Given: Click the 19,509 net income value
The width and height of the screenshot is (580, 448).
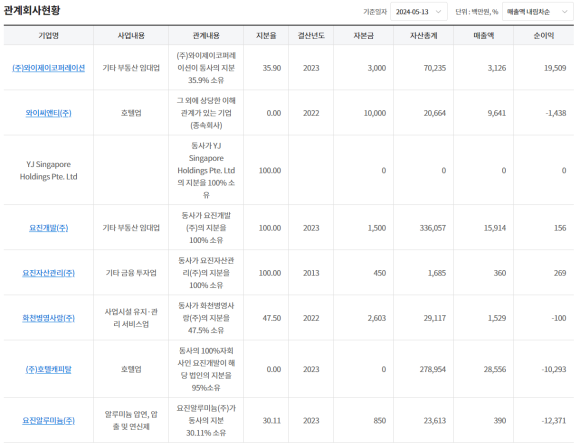Looking at the screenshot, I should pos(555,68).
